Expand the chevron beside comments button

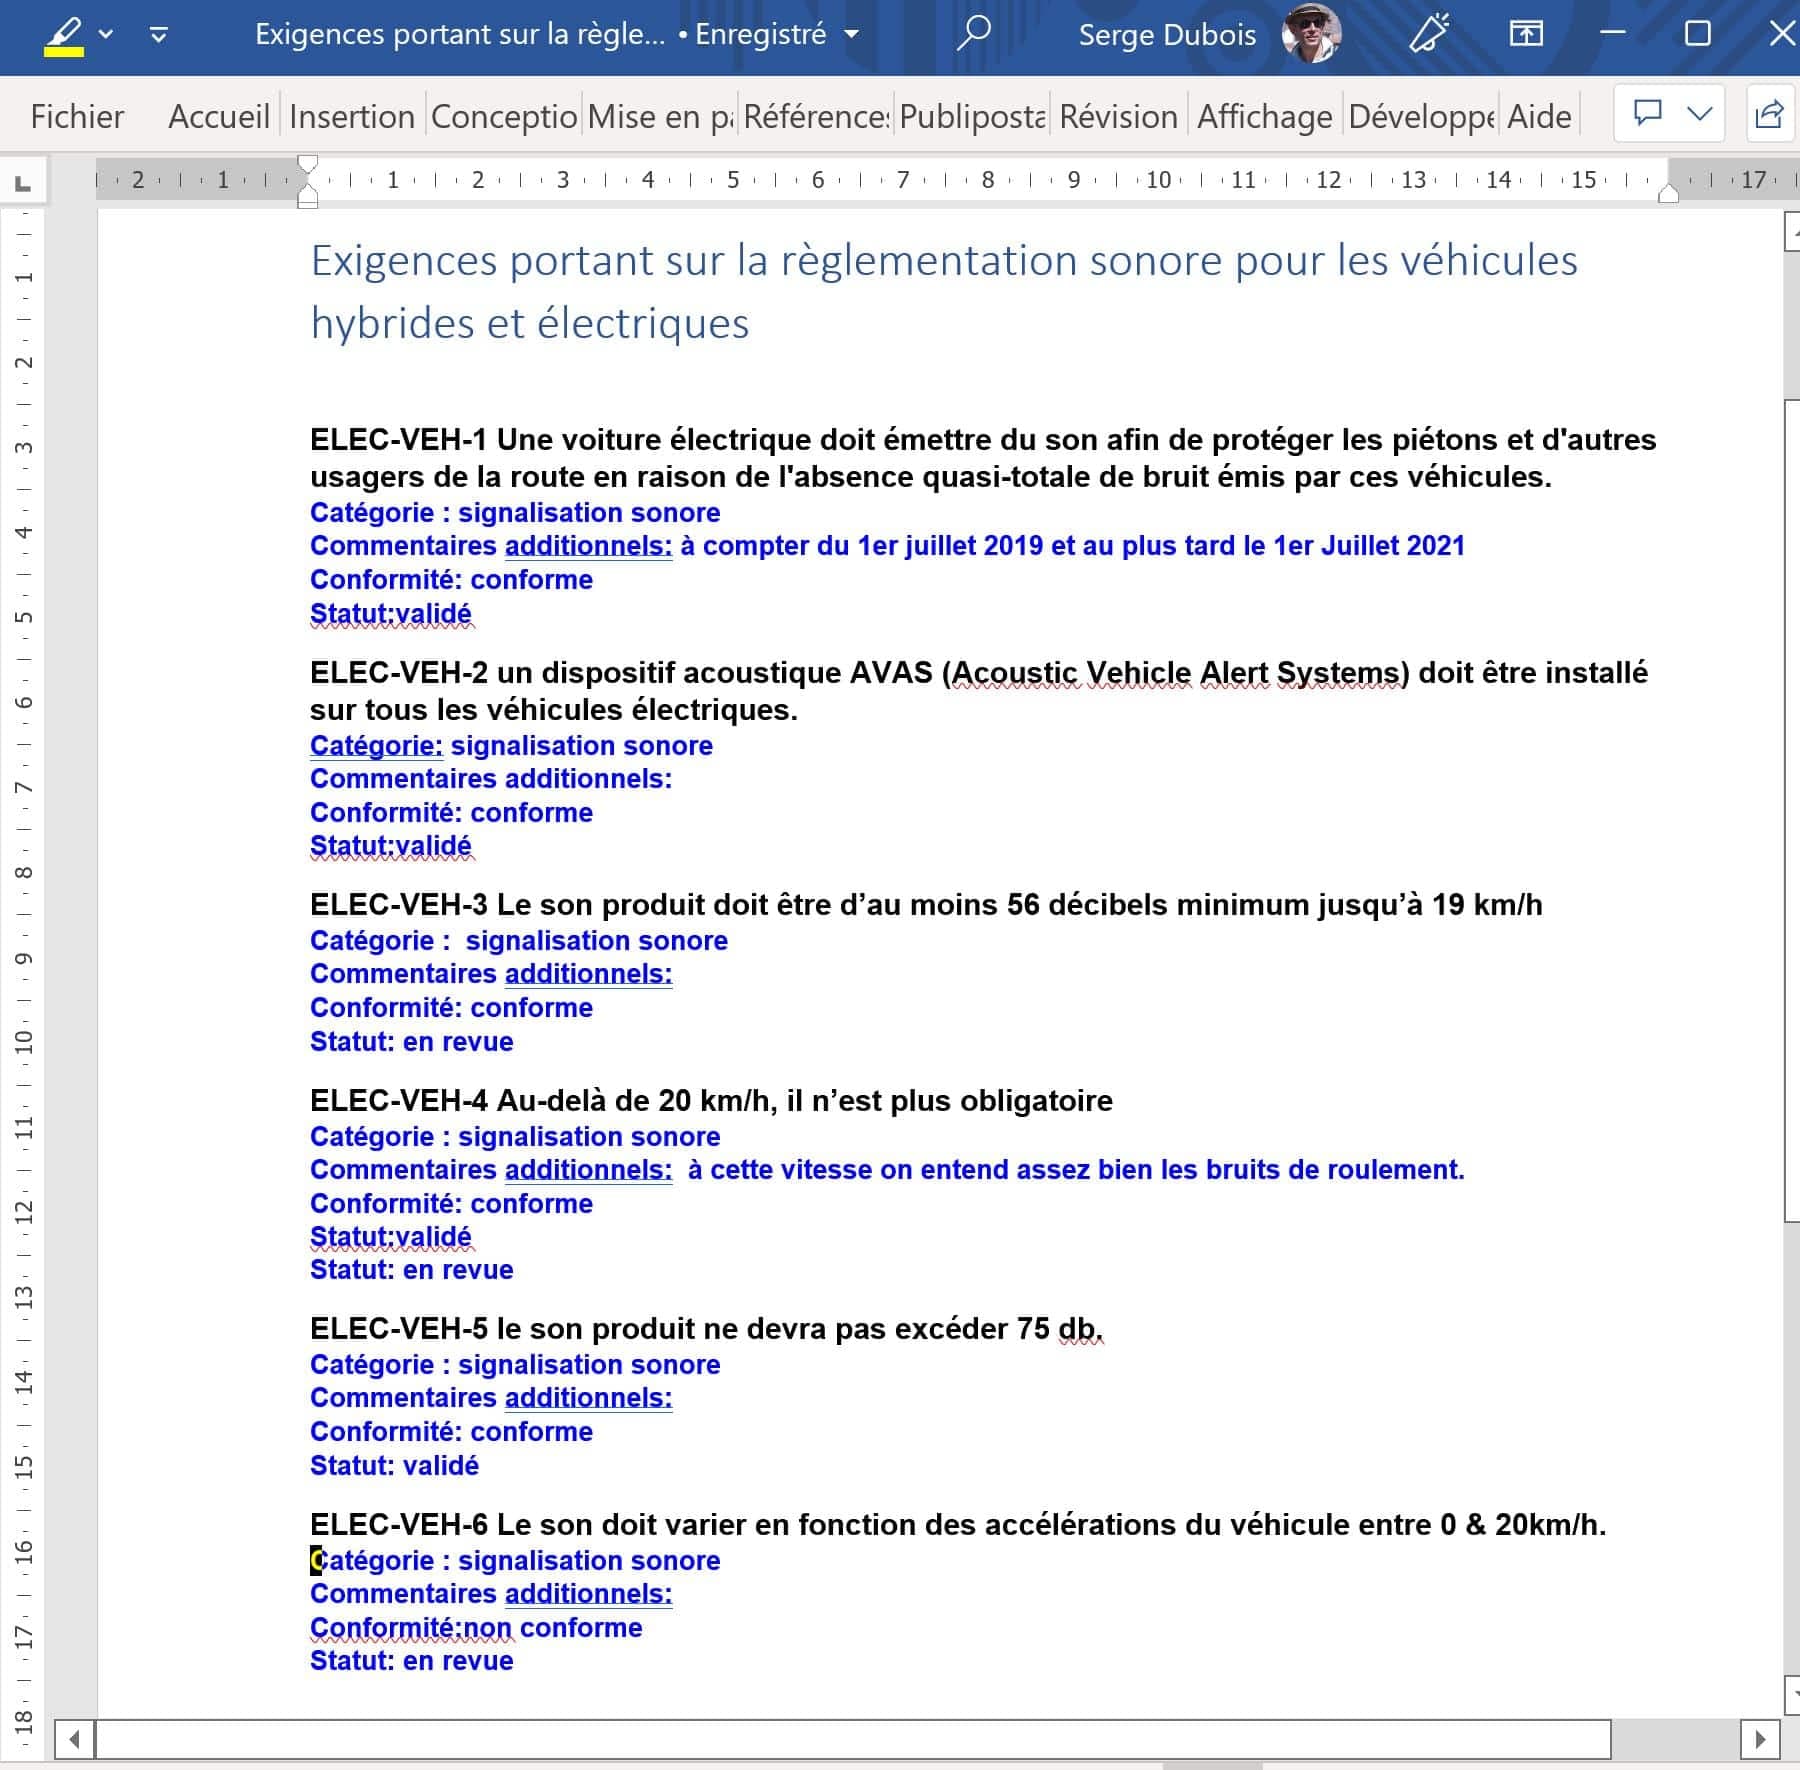[x=1699, y=113]
